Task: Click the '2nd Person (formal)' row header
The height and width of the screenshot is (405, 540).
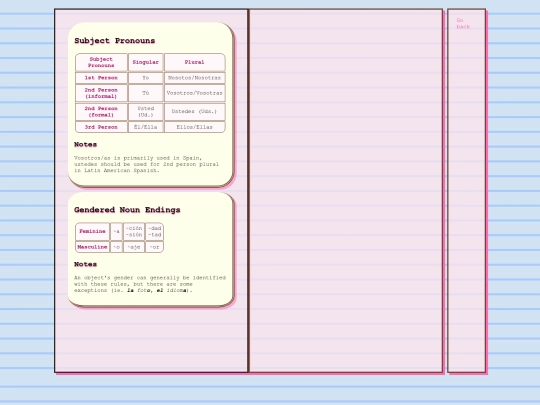Action: click(x=101, y=112)
